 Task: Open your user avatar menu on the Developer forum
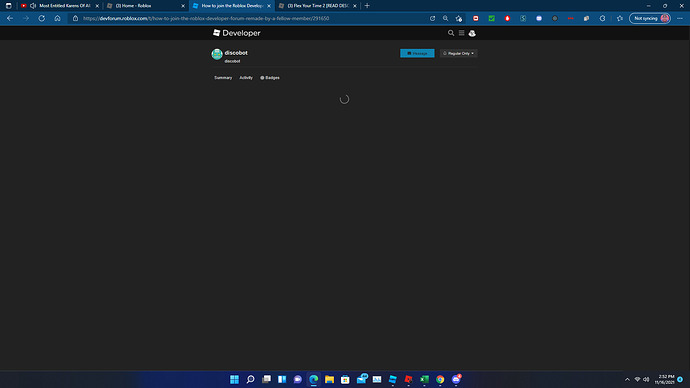tap(472, 33)
